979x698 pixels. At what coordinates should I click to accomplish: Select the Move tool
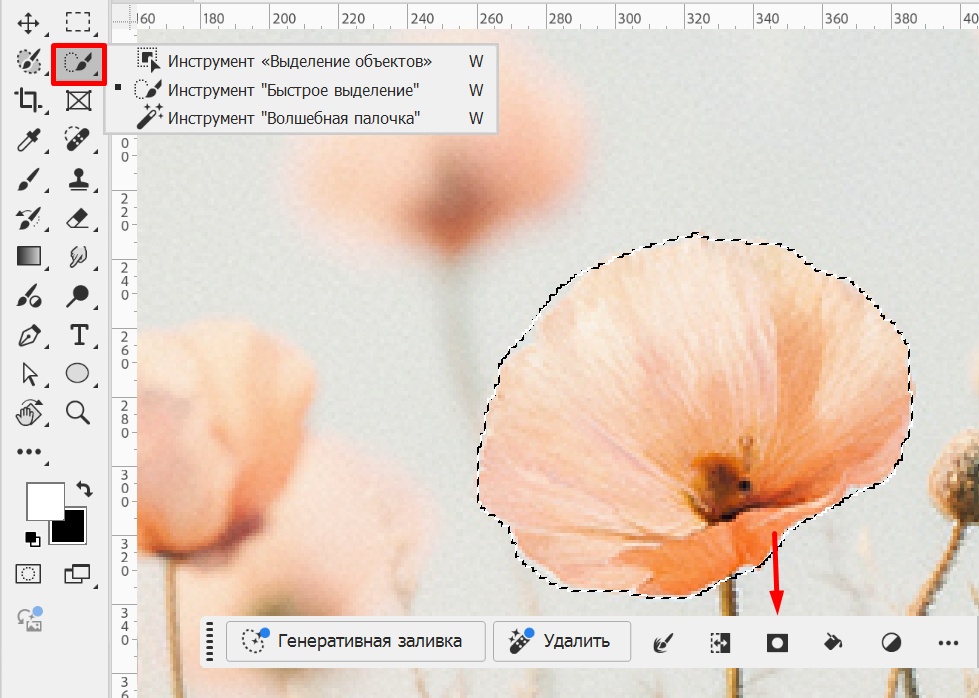28,22
